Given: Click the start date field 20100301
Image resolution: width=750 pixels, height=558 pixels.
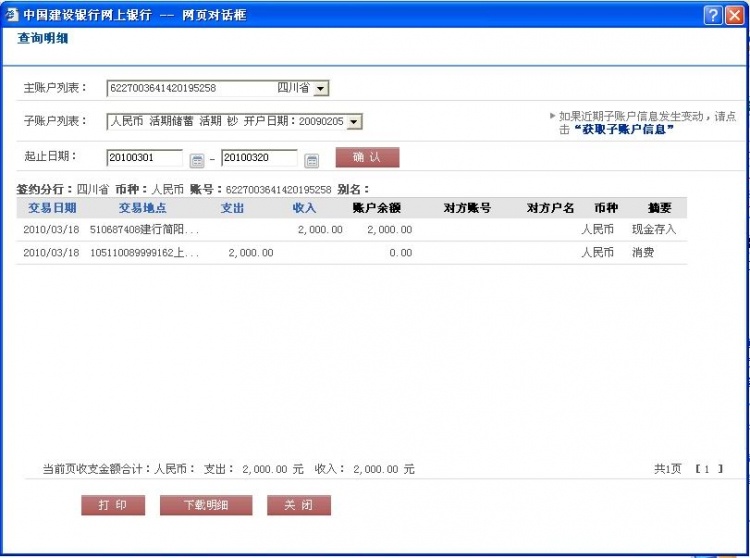Looking at the screenshot, I should click(144, 157).
